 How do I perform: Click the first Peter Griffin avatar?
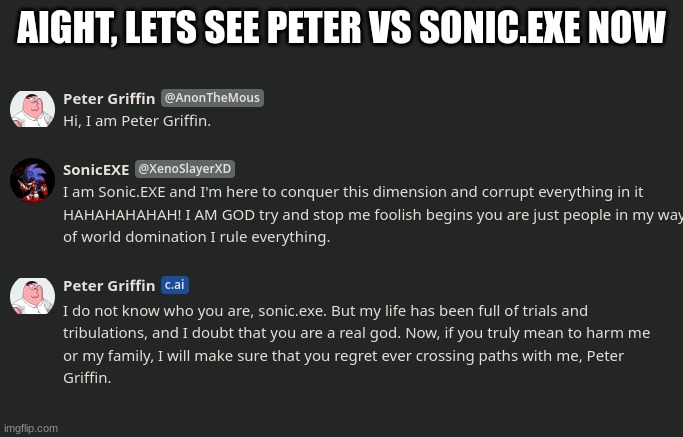click(32, 108)
